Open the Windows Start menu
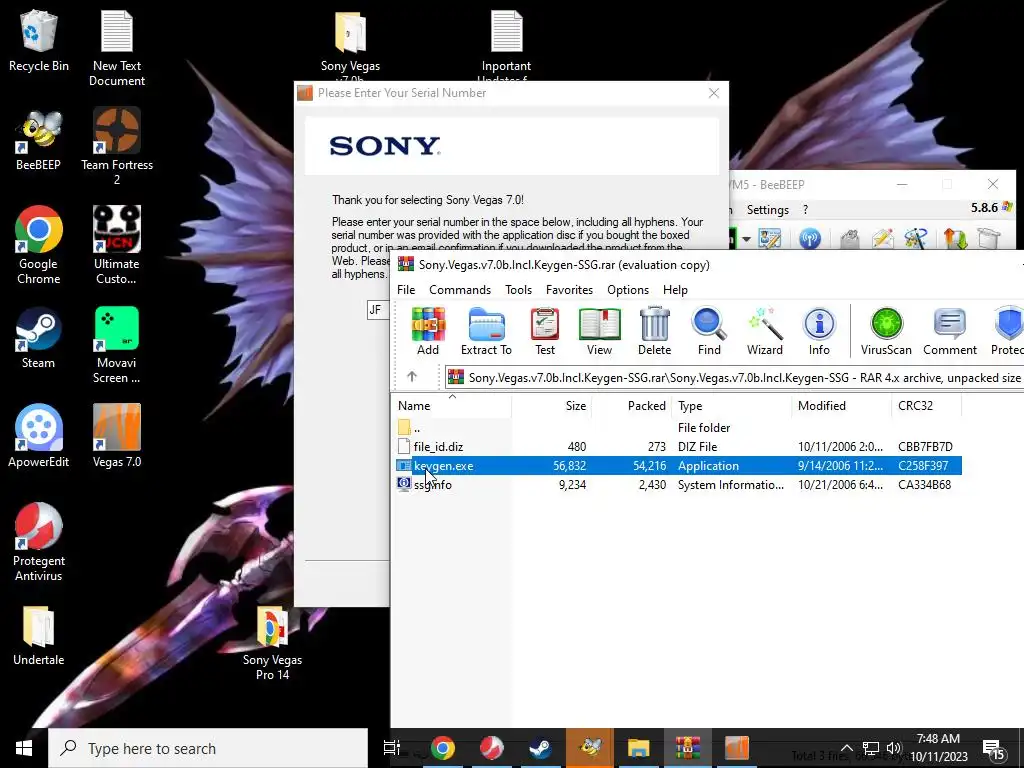1024x768 pixels. coord(24,748)
